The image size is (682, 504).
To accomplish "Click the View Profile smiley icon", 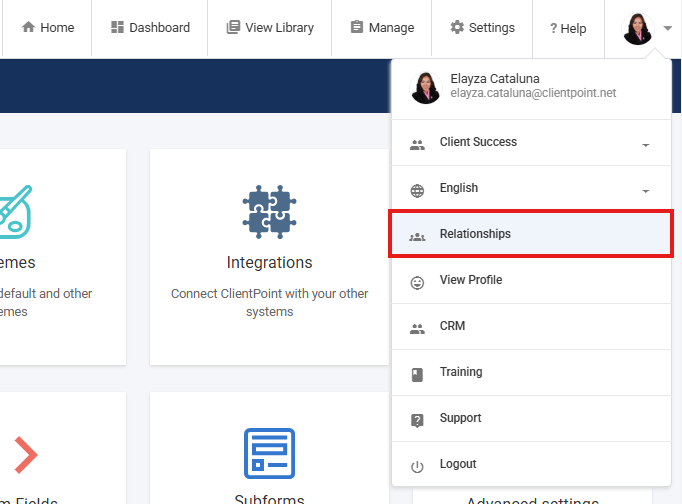I will [417, 283].
